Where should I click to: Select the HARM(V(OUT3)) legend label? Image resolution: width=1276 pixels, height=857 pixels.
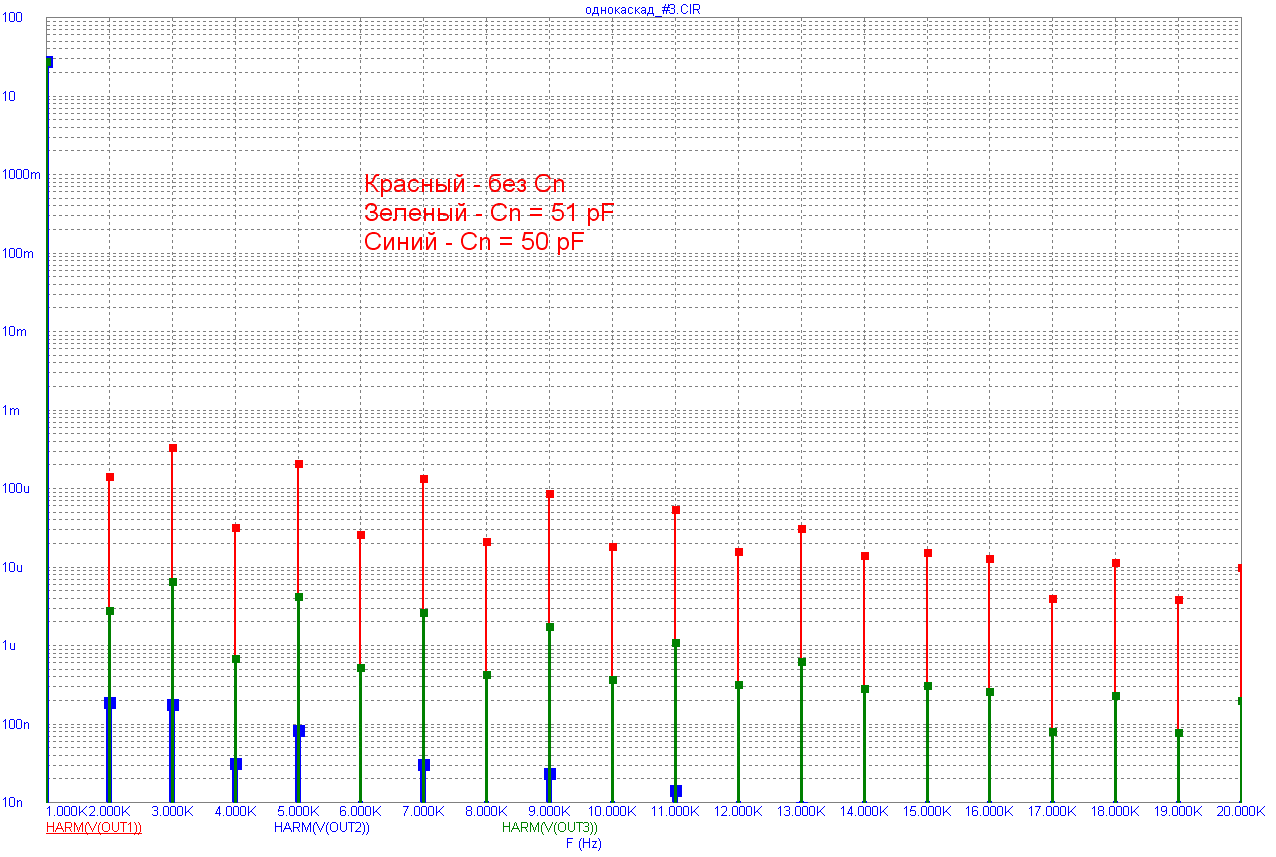pos(550,827)
